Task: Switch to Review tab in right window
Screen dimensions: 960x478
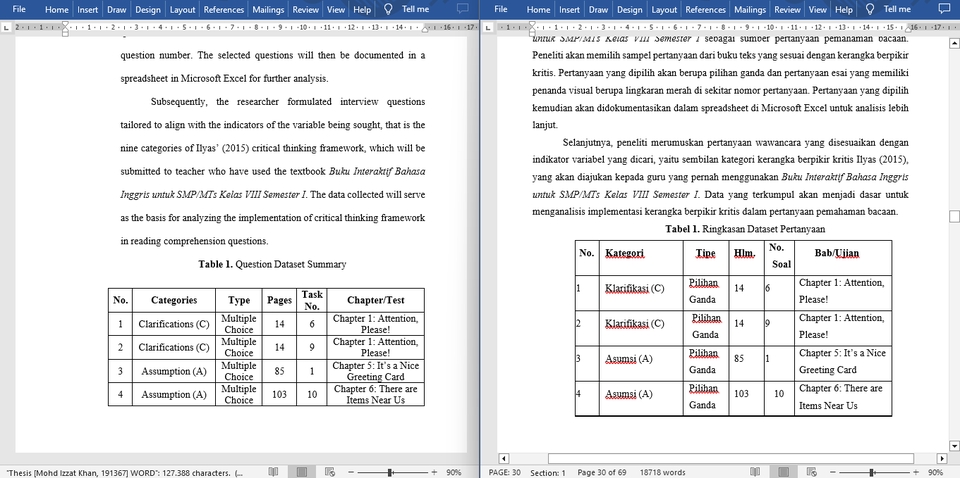Action: click(788, 9)
